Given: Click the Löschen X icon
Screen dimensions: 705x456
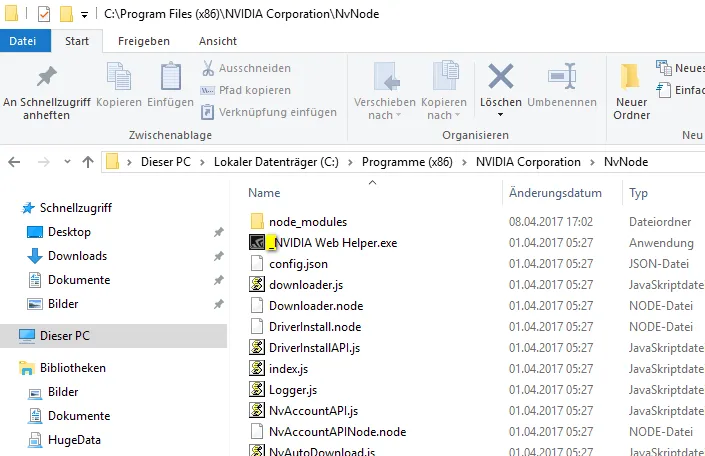Looking at the screenshot, I should point(501,76).
